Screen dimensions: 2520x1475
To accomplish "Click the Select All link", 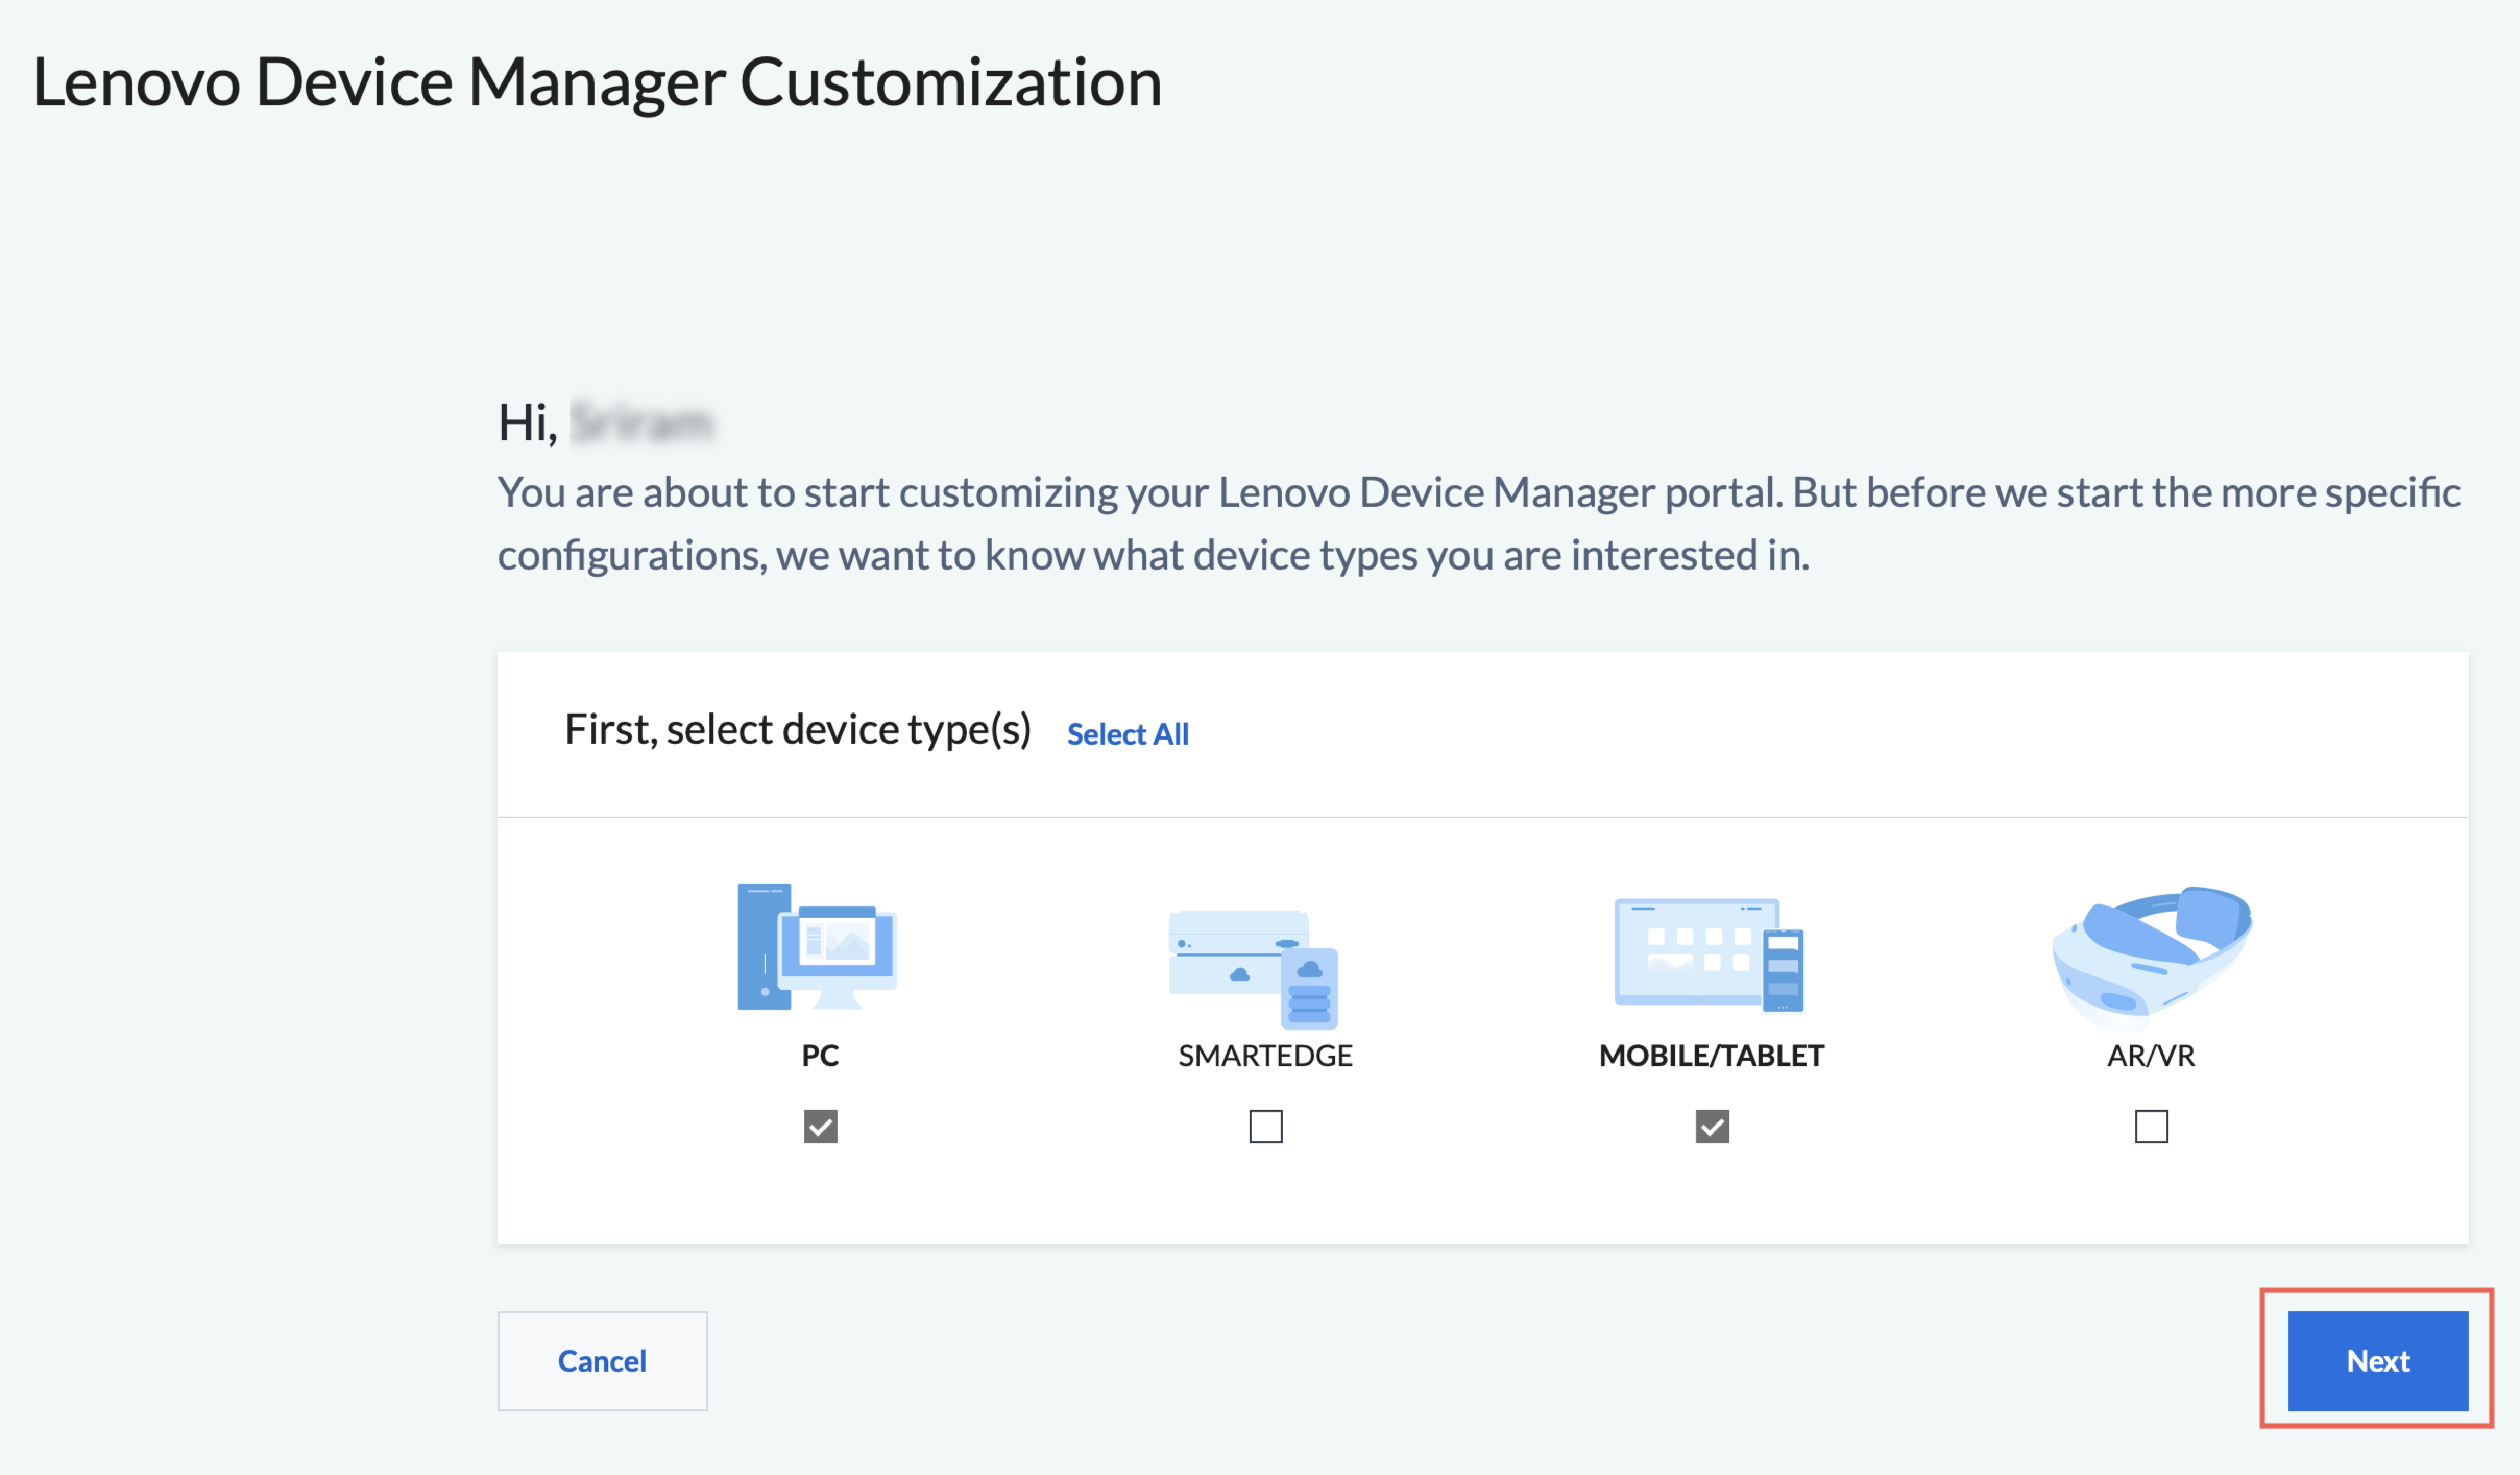I will tap(1127, 734).
